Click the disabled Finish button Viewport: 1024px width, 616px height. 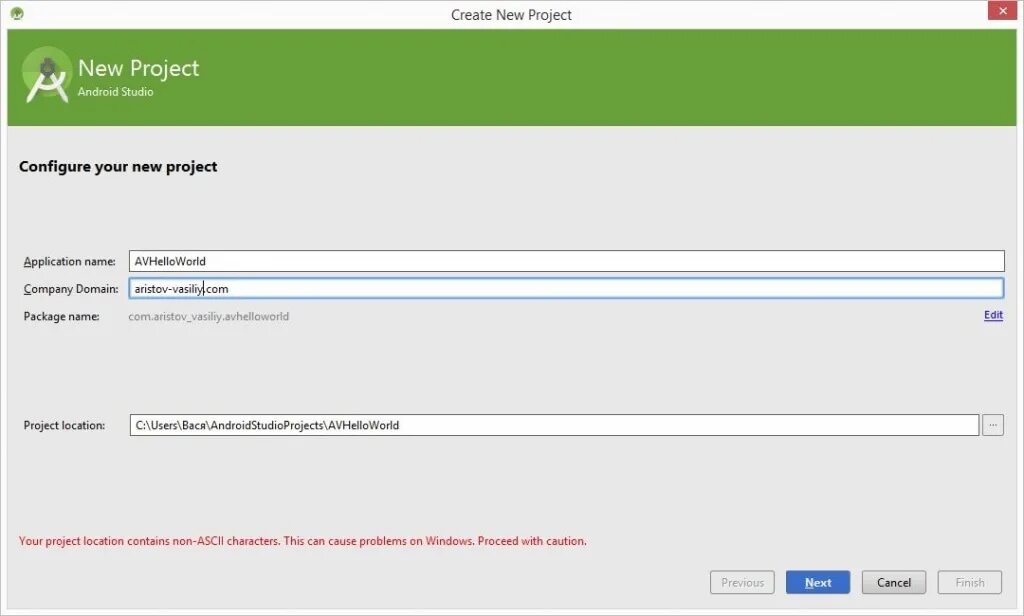pos(969,582)
